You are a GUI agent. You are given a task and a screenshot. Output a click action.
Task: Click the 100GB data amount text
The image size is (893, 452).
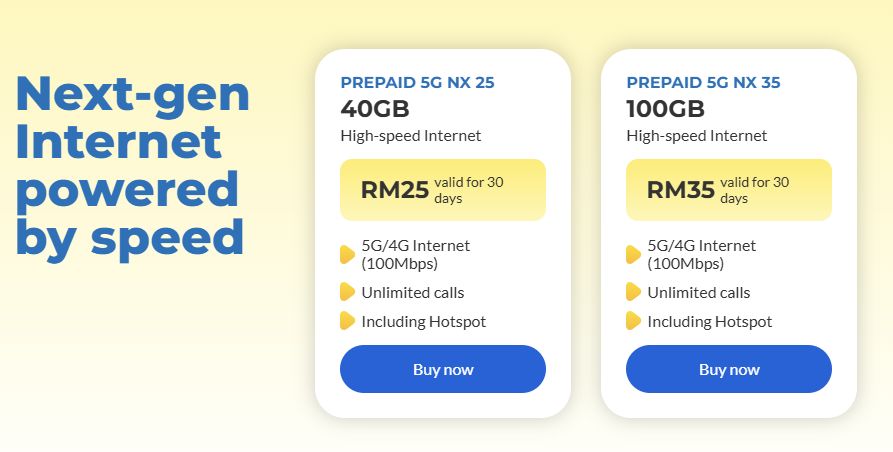tap(665, 109)
